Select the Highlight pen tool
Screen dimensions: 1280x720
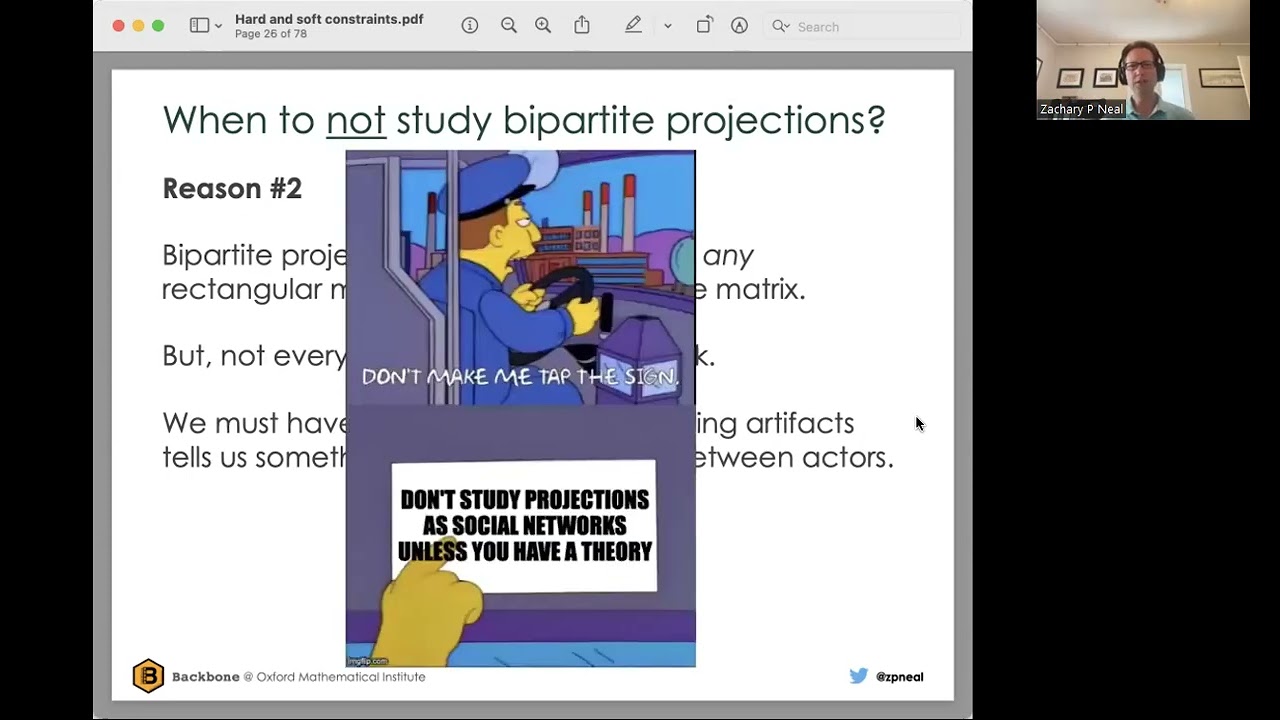click(x=633, y=26)
